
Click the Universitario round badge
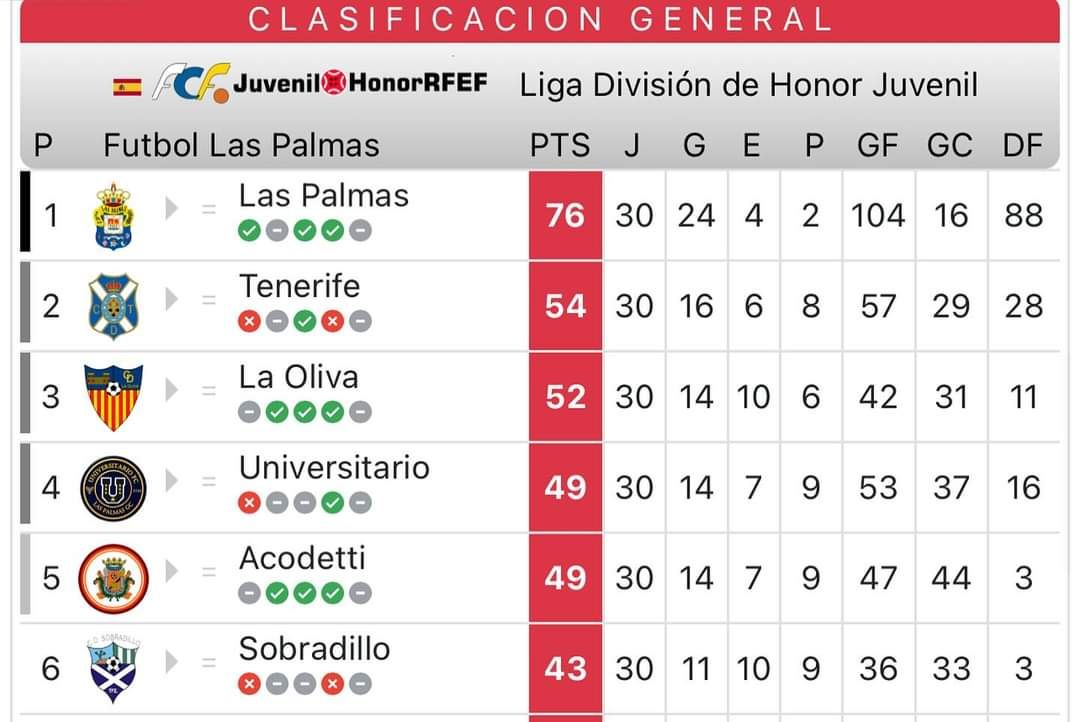113,488
